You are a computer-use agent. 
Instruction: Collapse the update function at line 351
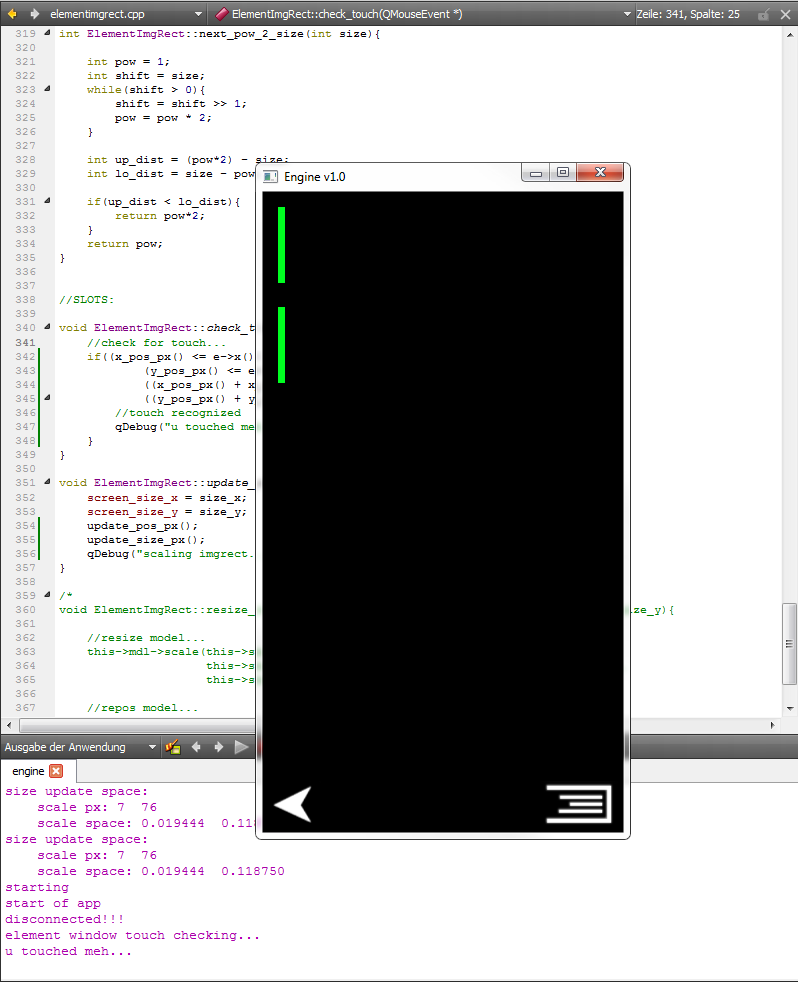pos(48,482)
